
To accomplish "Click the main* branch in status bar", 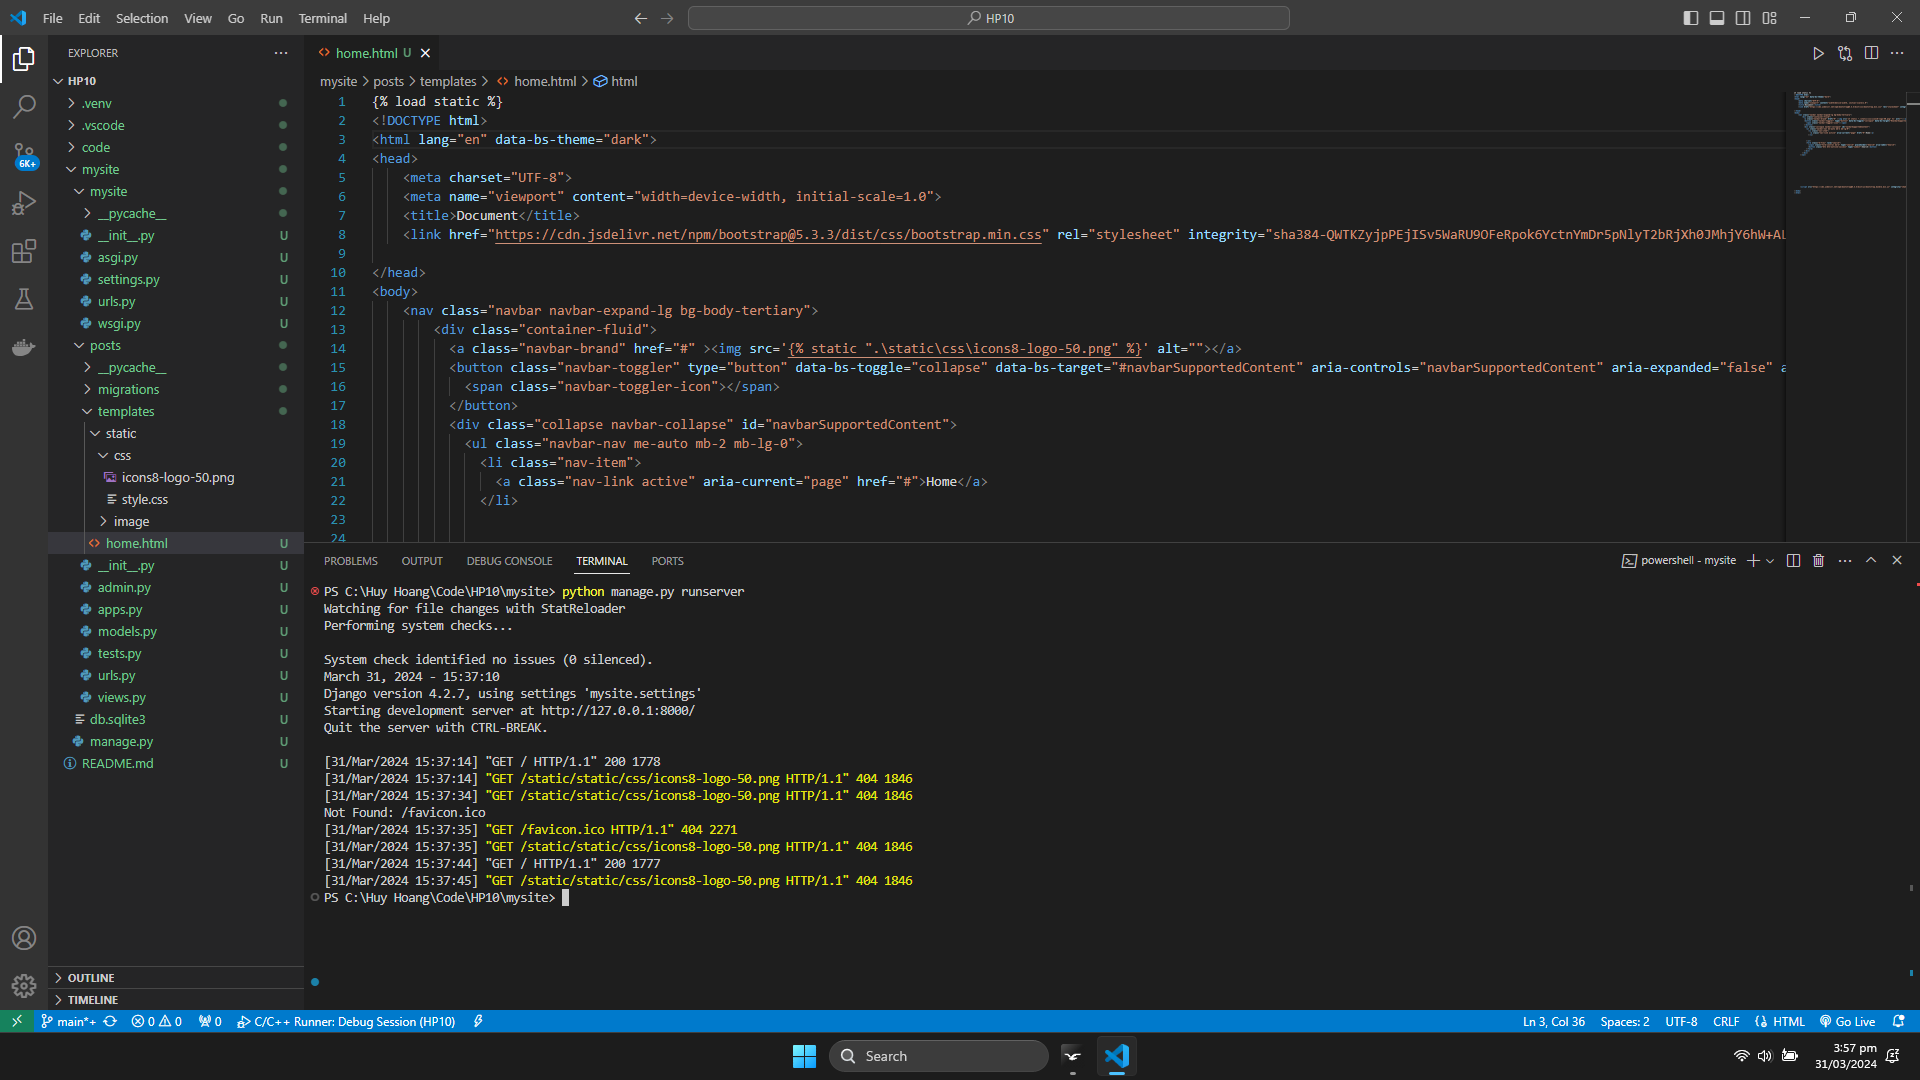I will (x=69, y=1021).
